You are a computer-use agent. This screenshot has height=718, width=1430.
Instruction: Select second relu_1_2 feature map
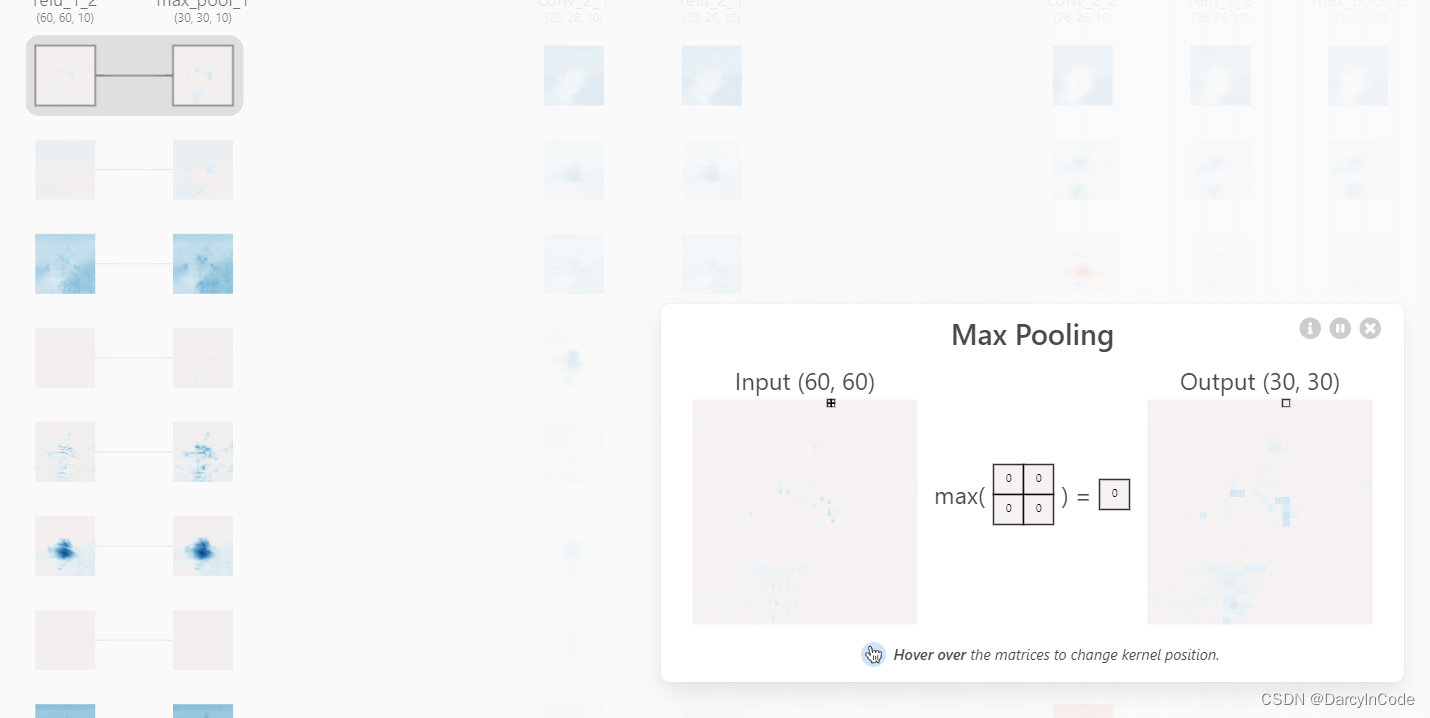pyautogui.click(x=65, y=169)
